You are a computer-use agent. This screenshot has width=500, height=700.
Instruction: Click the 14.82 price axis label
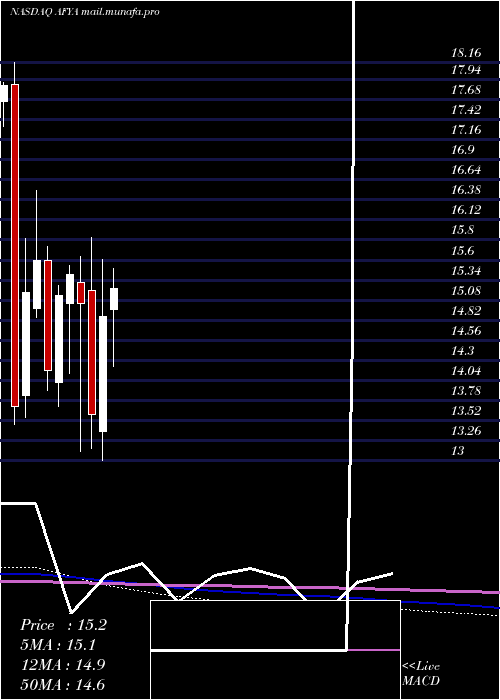point(466,311)
